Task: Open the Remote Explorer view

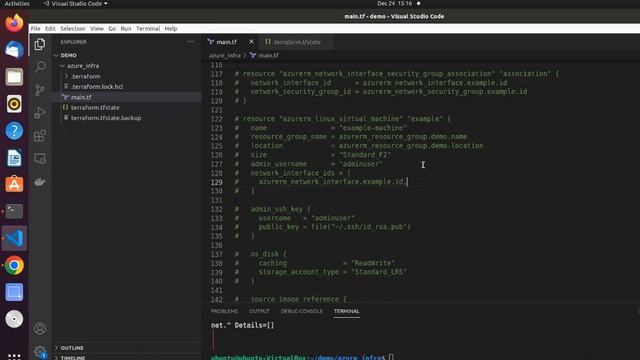Action: pos(40,158)
